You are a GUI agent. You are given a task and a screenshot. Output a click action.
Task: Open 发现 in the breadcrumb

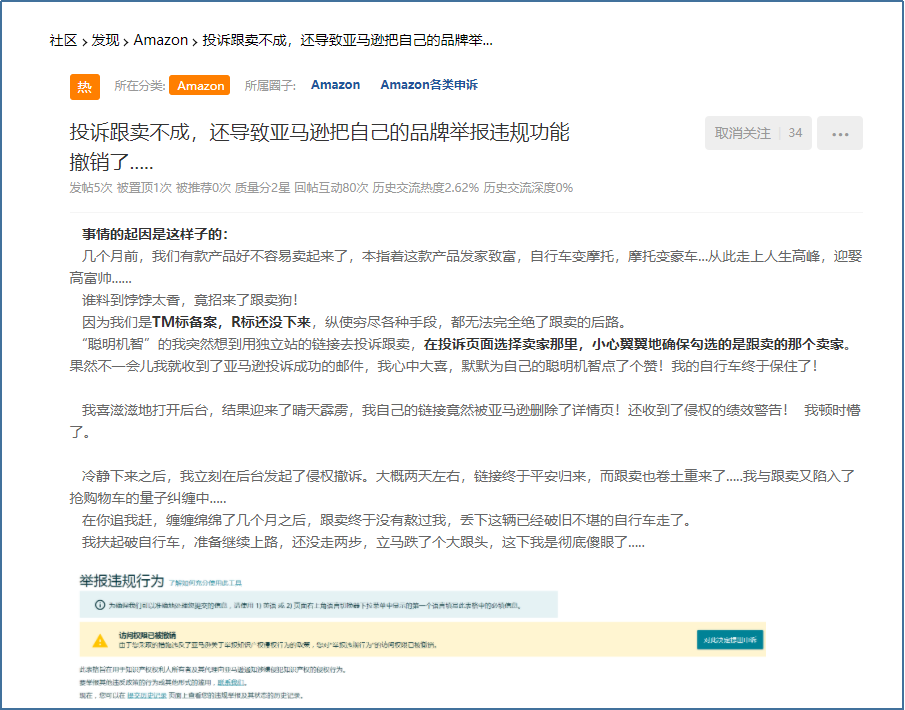pos(105,40)
